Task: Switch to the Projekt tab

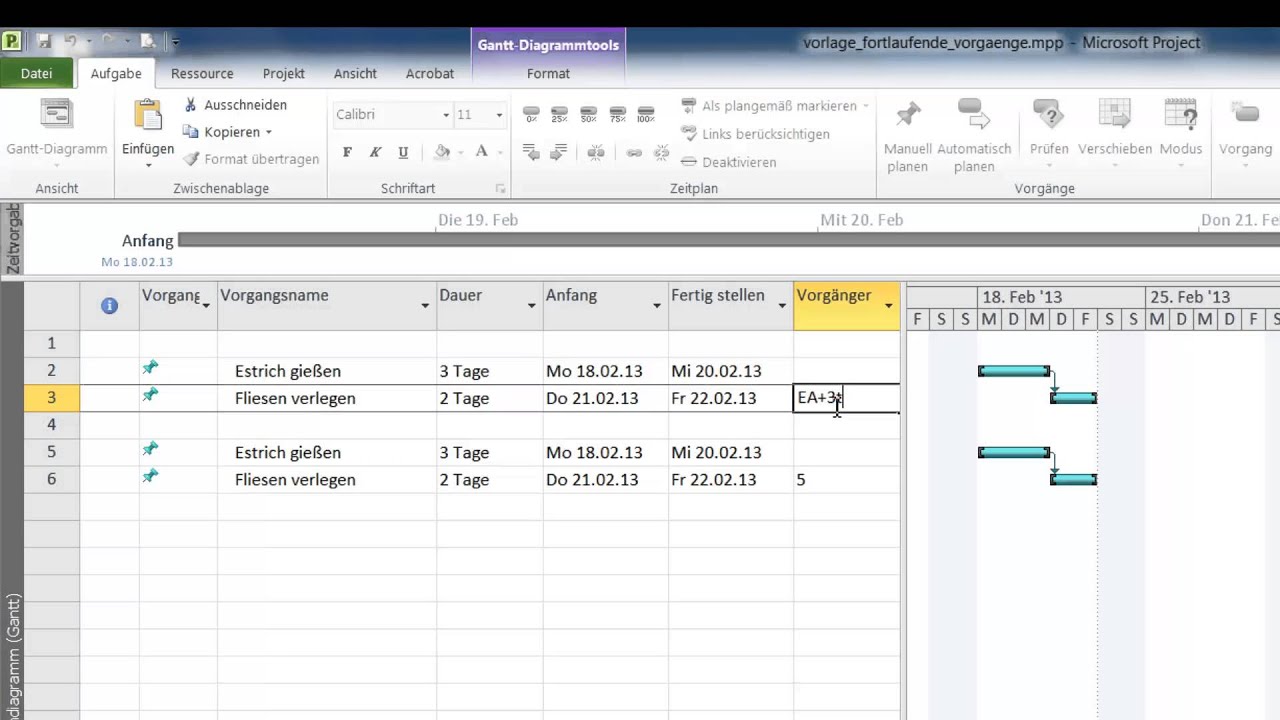Action: coord(284,73)
